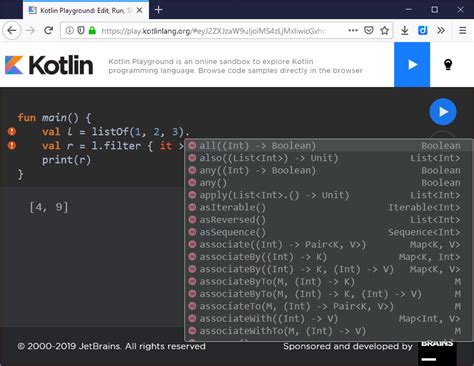Show more toolbar items chevron
Screen dimensions: 474x366
[x=441, y=31]
